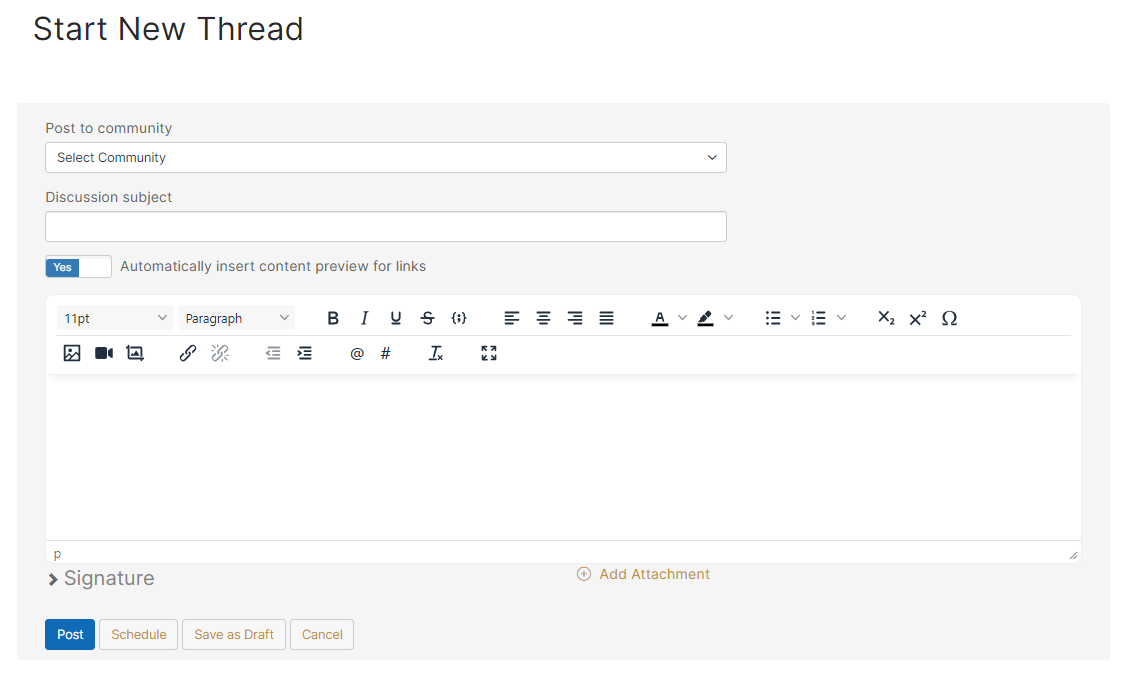1128x685 pixels.
Task: Open the special character Omega picker
Action: click(x=949, y=318)
